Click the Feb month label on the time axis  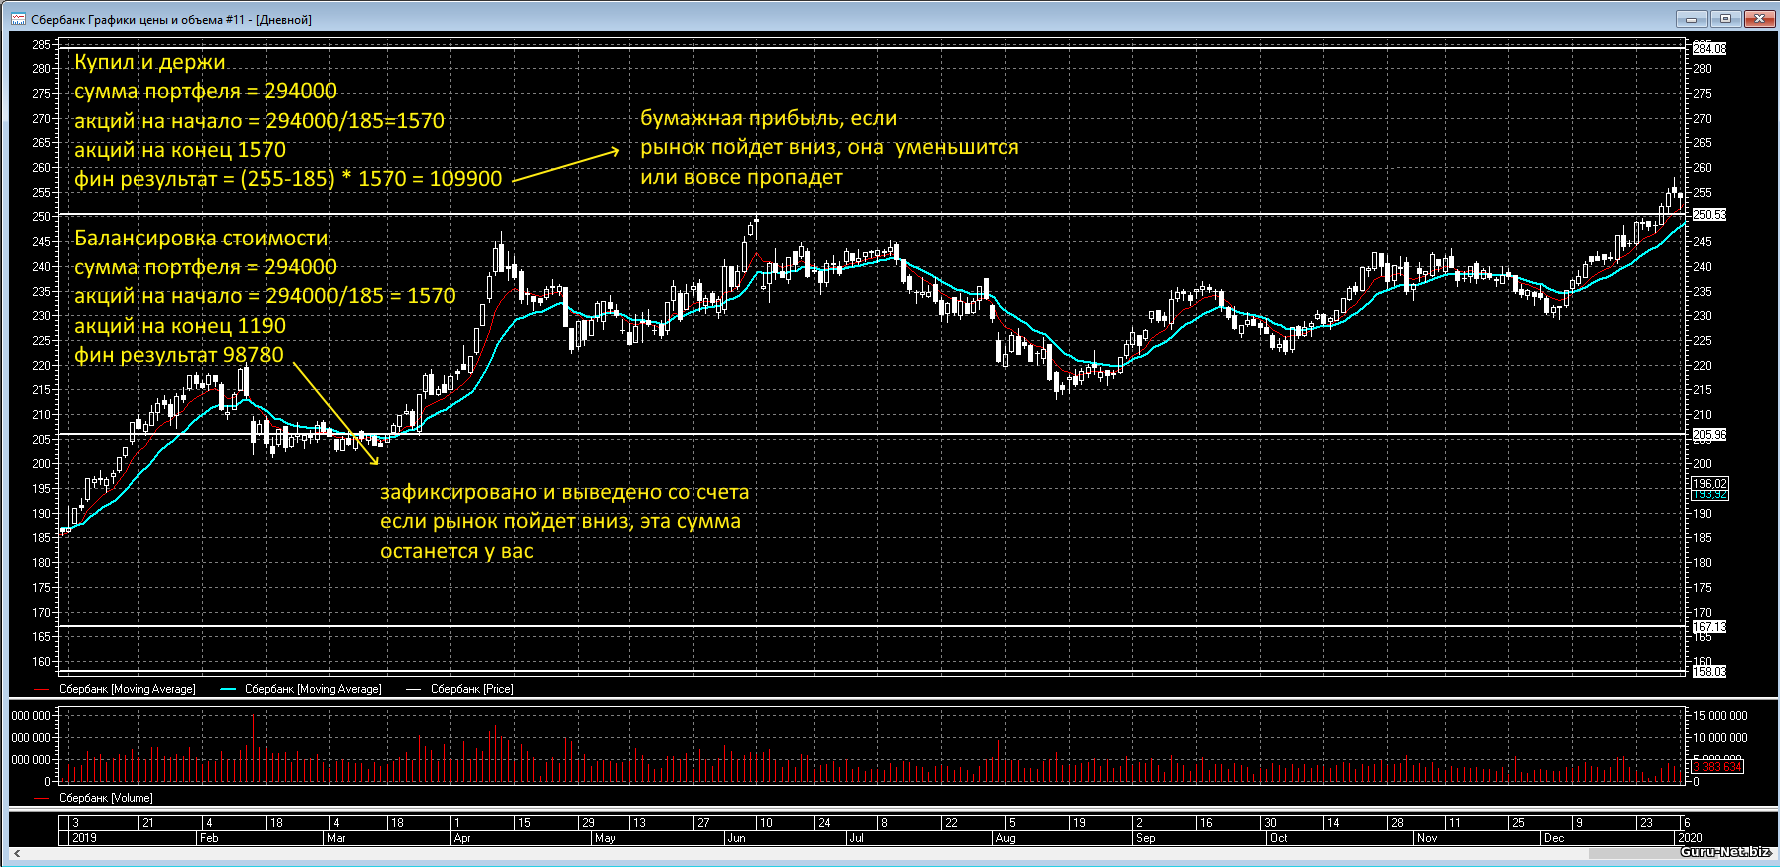click(209, 838)
